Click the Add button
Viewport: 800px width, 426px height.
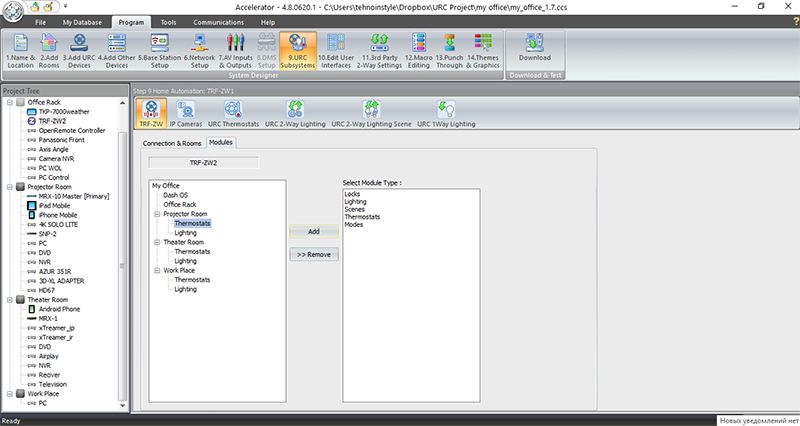coord(313,231)
